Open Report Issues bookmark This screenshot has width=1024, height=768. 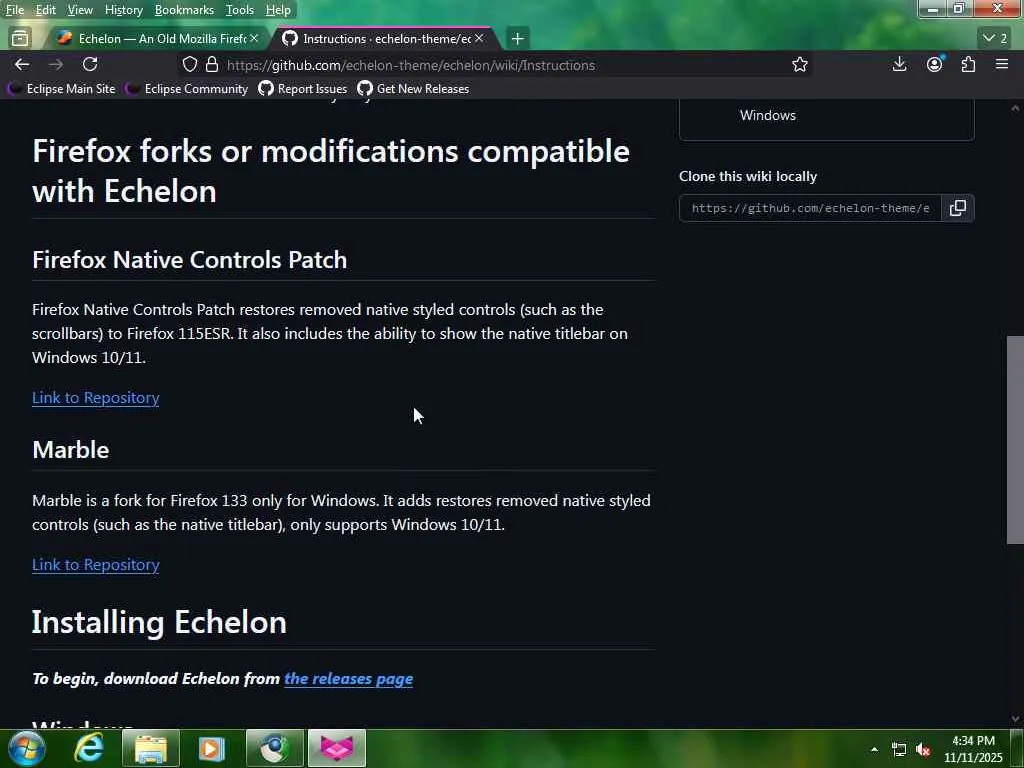pyautogui.click(x=302, y=89)
